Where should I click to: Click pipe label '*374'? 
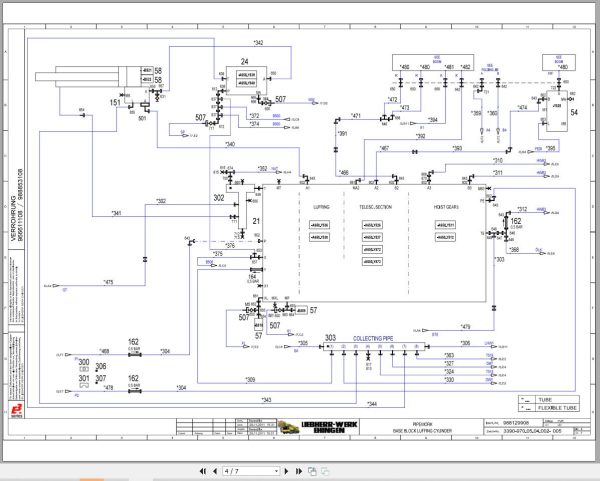tap(254, 124)
